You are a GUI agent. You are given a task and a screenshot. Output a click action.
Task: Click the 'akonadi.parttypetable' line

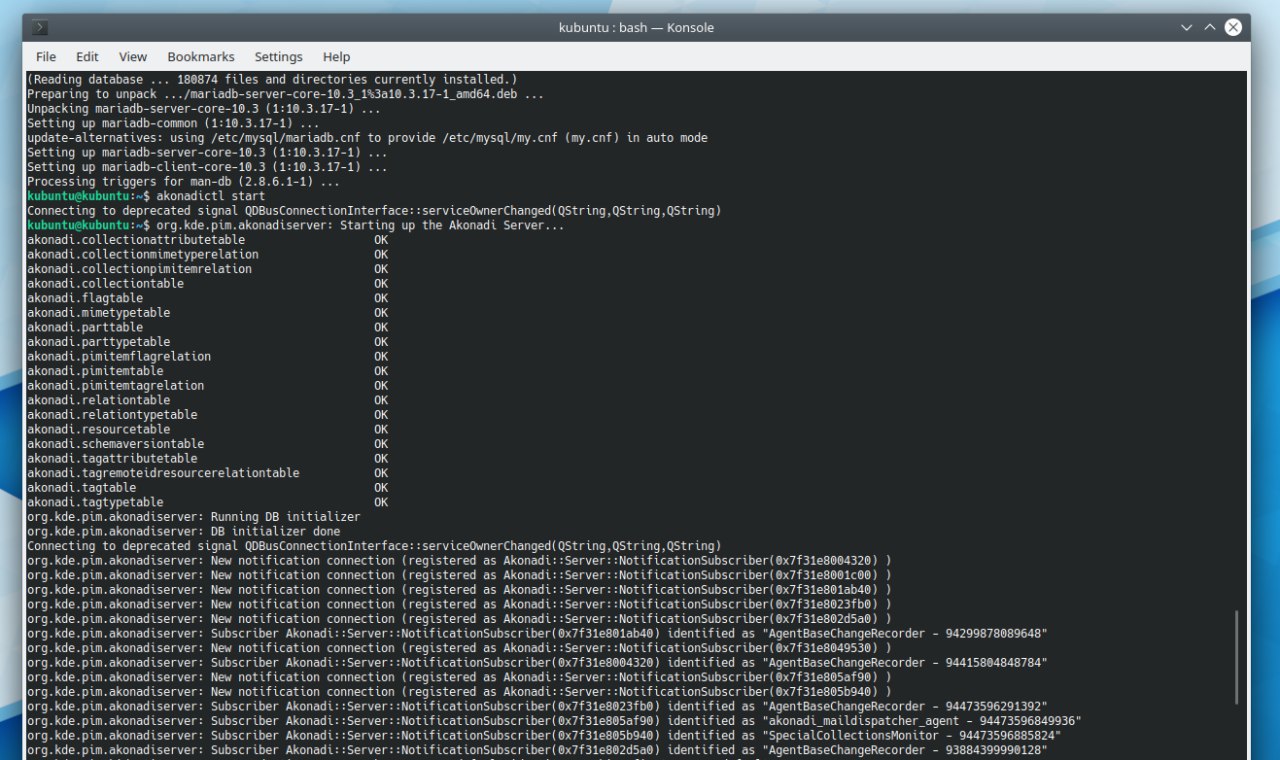(x=207, y=342)
